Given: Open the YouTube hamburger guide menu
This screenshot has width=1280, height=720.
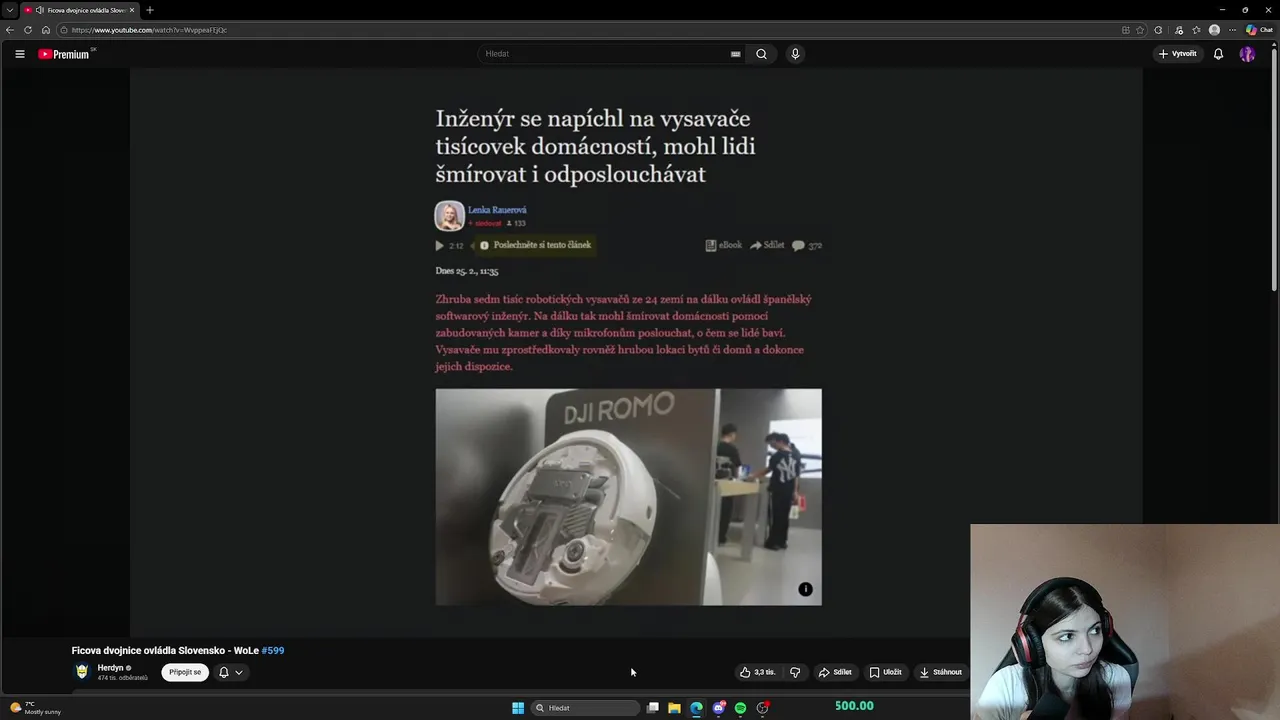Looking at the screenshot, I should [x=20, y=54].
